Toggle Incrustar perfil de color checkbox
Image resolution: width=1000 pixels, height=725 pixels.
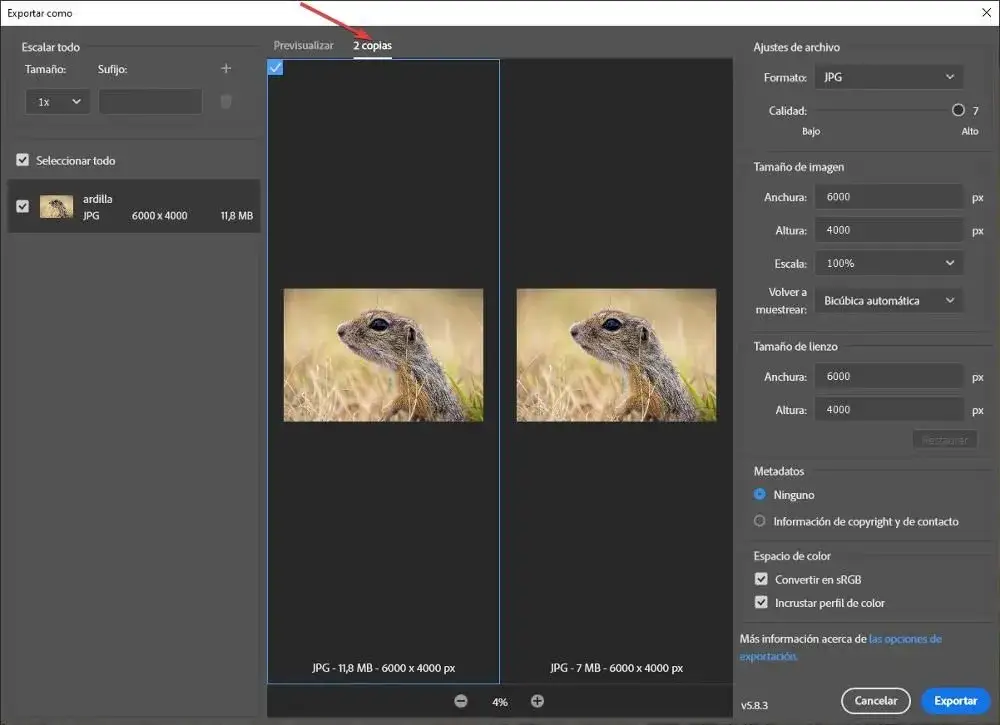(x=761, y=602)
